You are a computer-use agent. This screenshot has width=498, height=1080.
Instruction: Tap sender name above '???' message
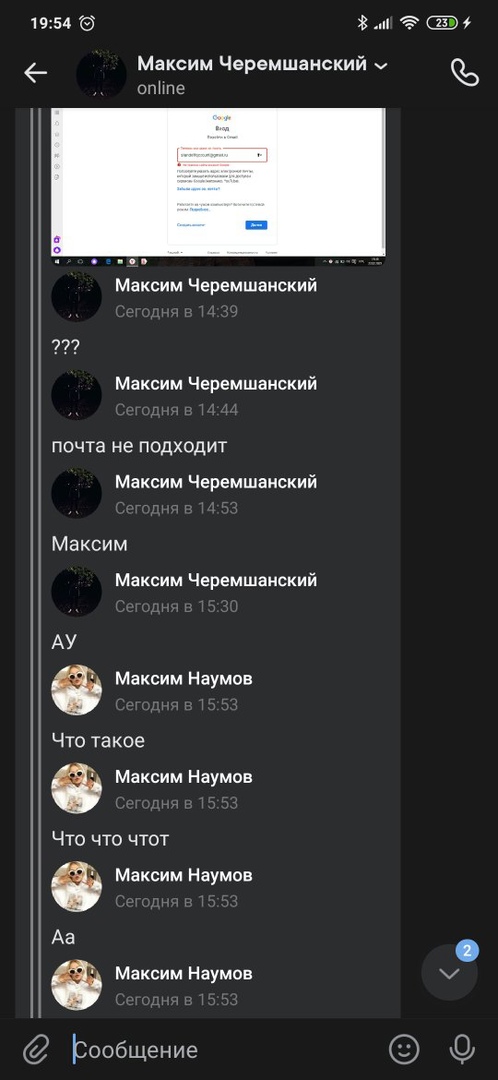(x=216, y=285)
